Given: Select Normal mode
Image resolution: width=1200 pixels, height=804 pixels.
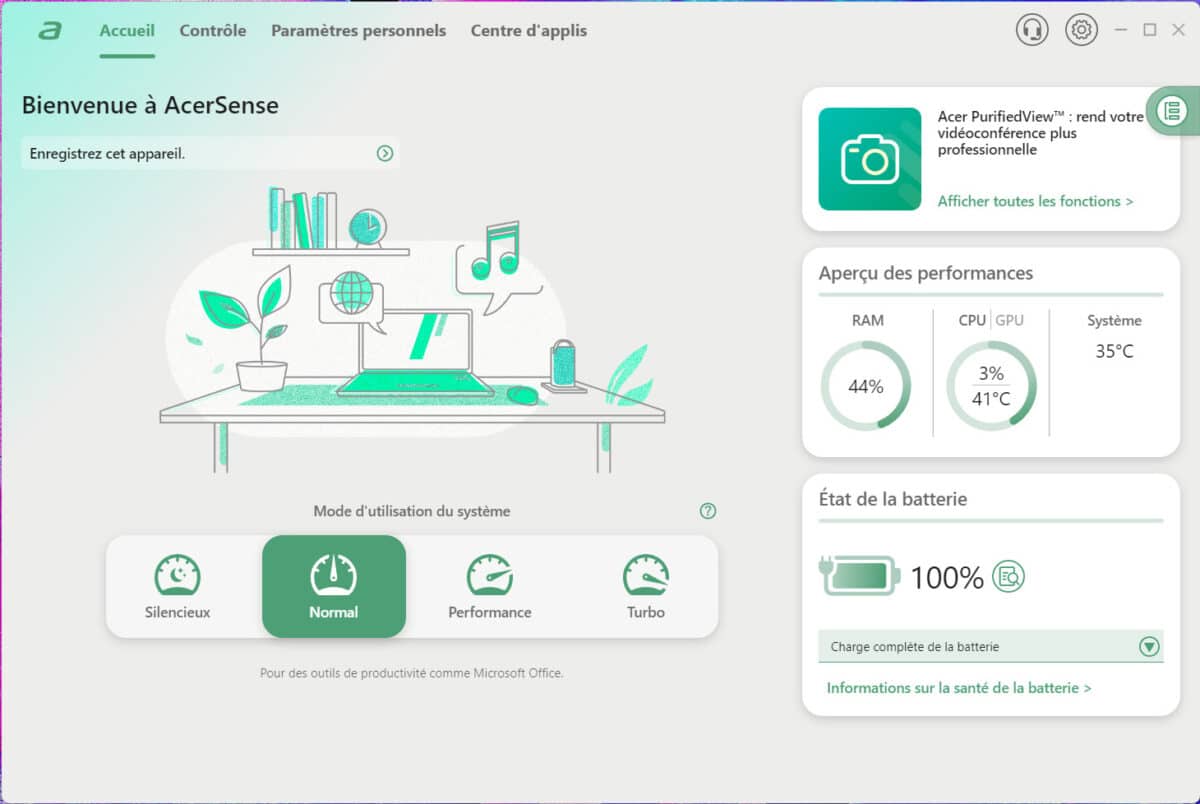Looking at the screenshot, I should point(334,587).
